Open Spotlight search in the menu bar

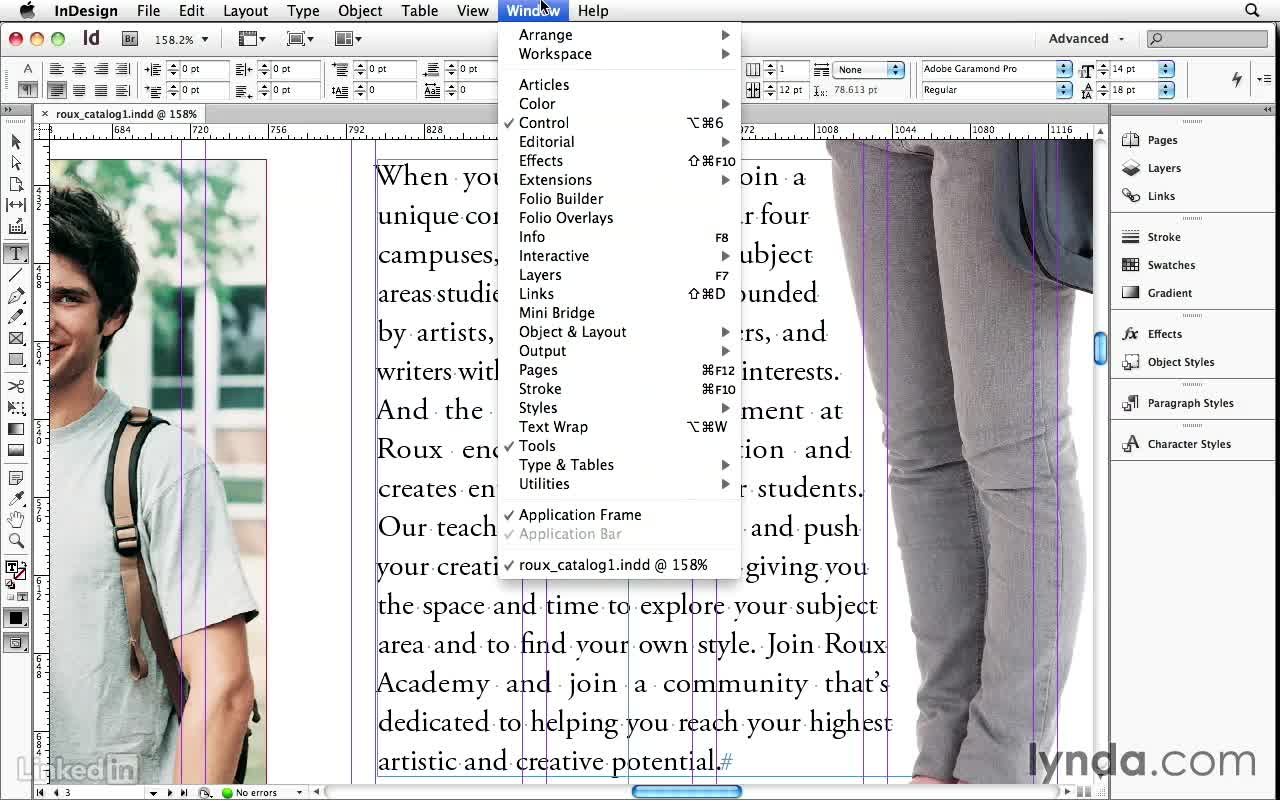click(1252, 11)
